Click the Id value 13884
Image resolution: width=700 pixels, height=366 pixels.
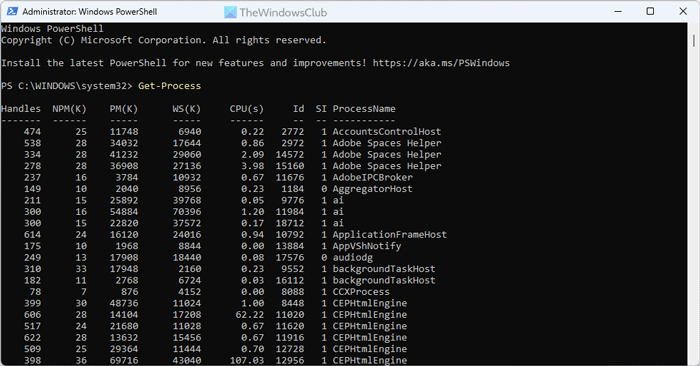[x=290, y=246]
